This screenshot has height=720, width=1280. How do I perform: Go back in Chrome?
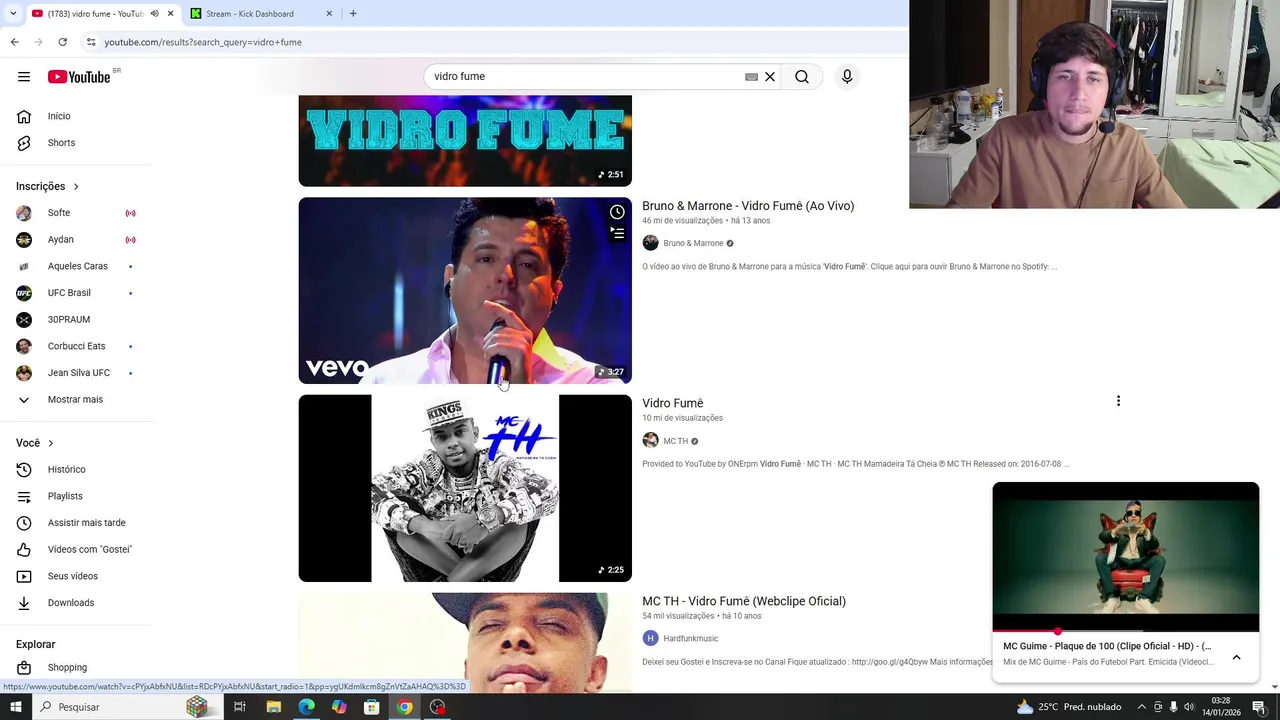[14, 42]
